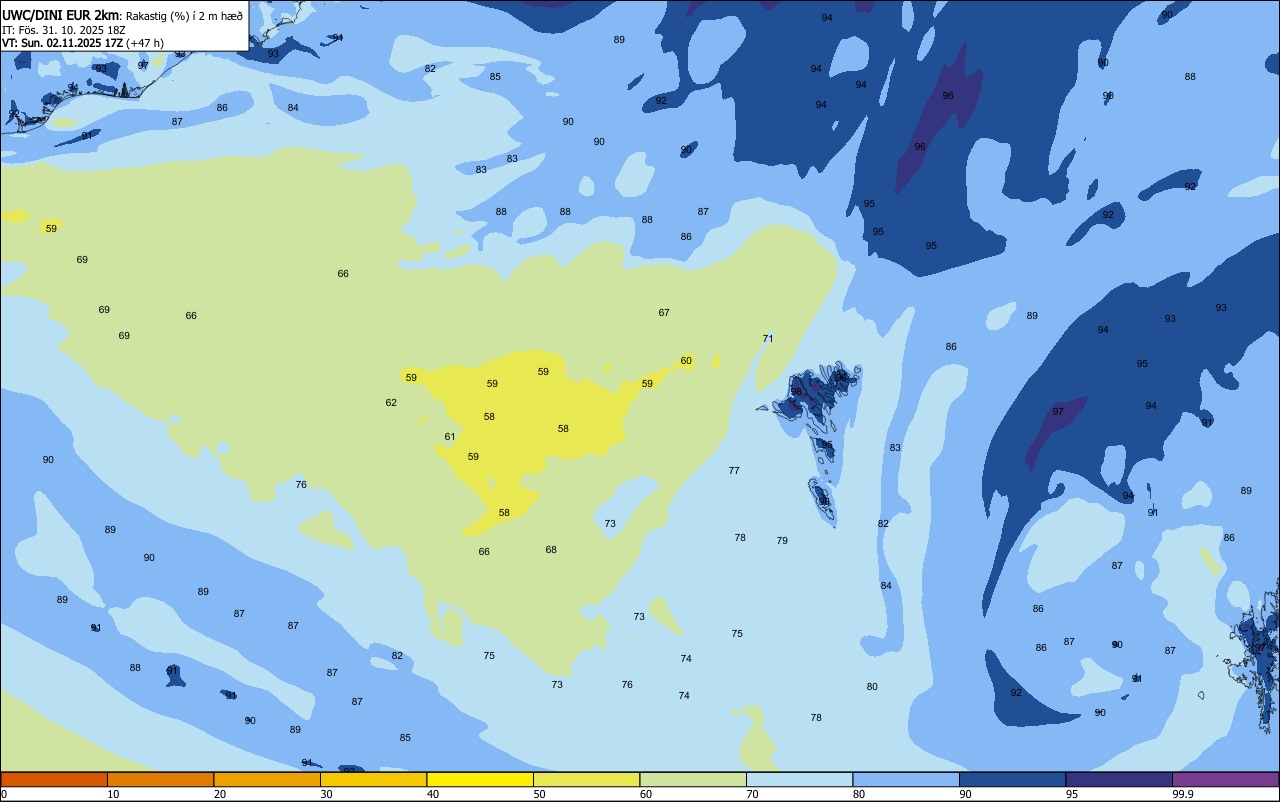Click the 'VT: Sun. 02.11.2025 17Z' valid time
The height and width of the screenshot is (802, 1280).
tap(63, 43)
